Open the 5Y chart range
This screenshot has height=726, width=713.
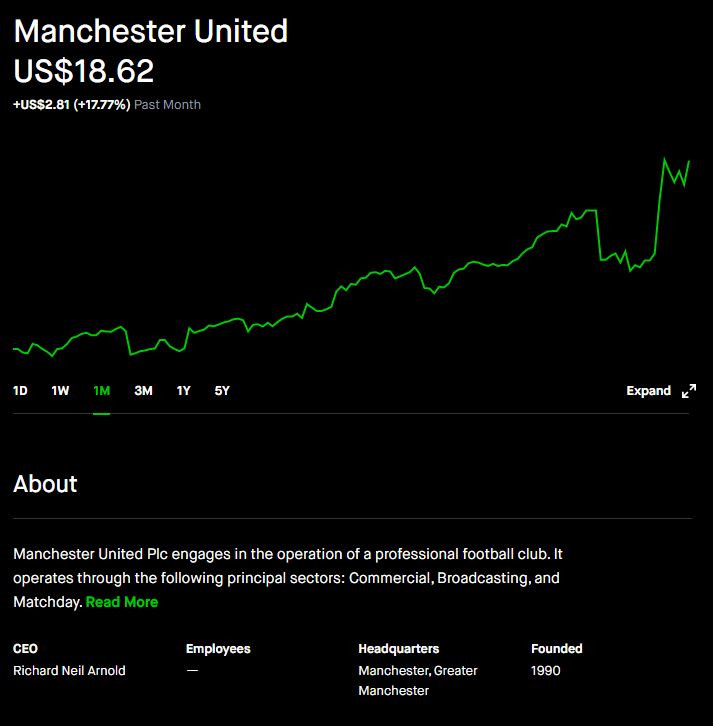click(x=222, y=391)
